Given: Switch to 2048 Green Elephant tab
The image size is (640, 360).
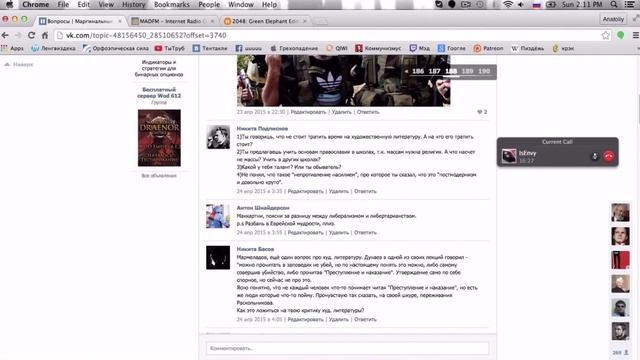Looking at the screenshot, I should click(265, 21).
